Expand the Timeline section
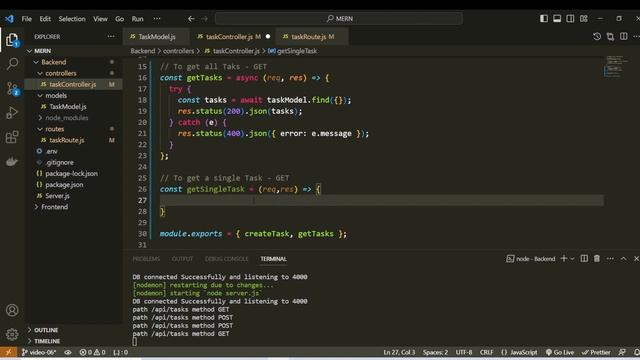Image resolution: width=640 pixels, height=360 pixels. coord(47,341)
